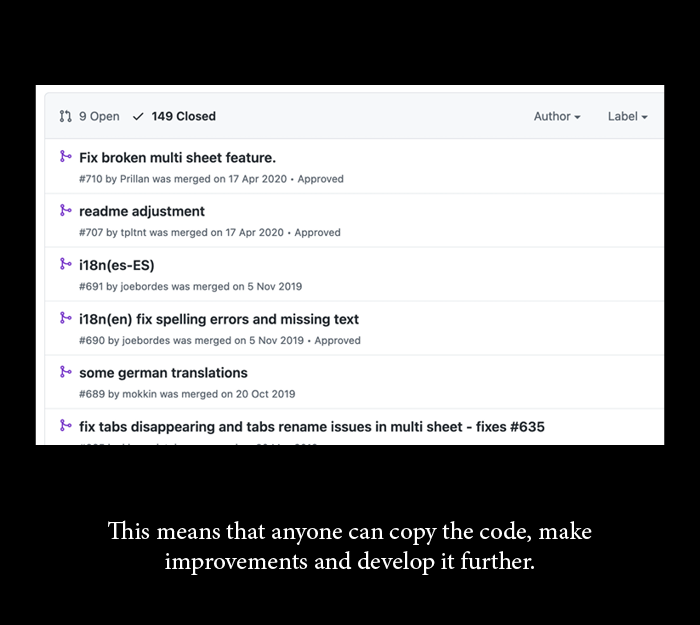Expand the Label filter dropdown
The height and width of the screenshot is (625, 700).
point(627,116)
